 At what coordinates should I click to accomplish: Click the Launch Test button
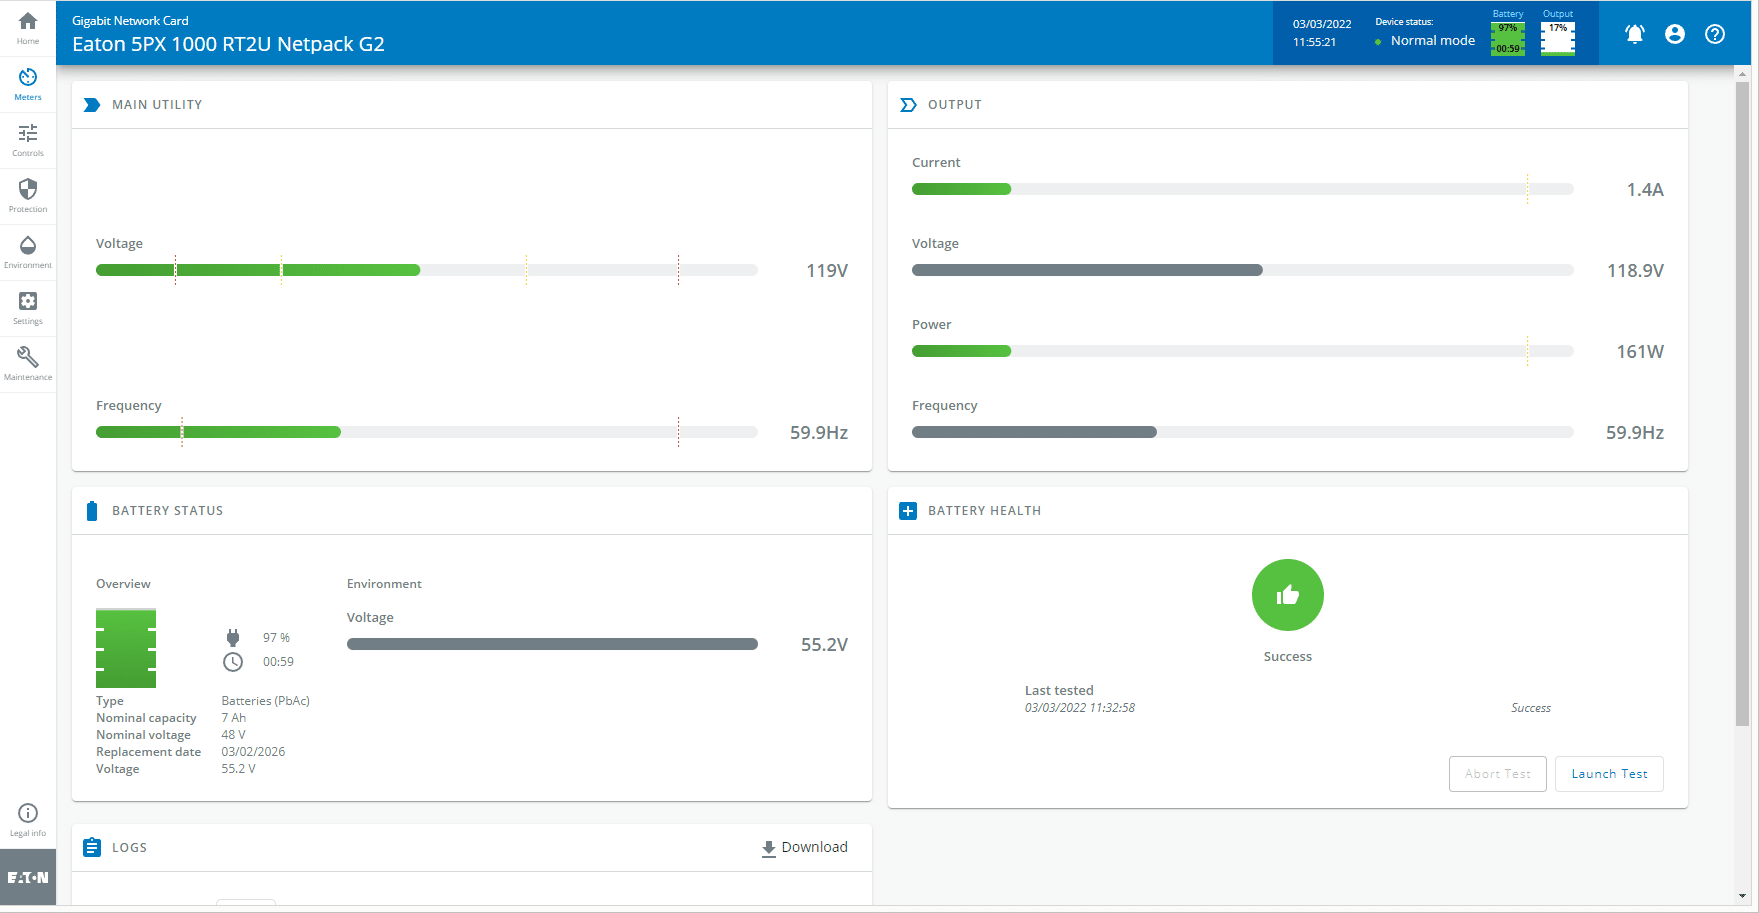coord(1609,774)
